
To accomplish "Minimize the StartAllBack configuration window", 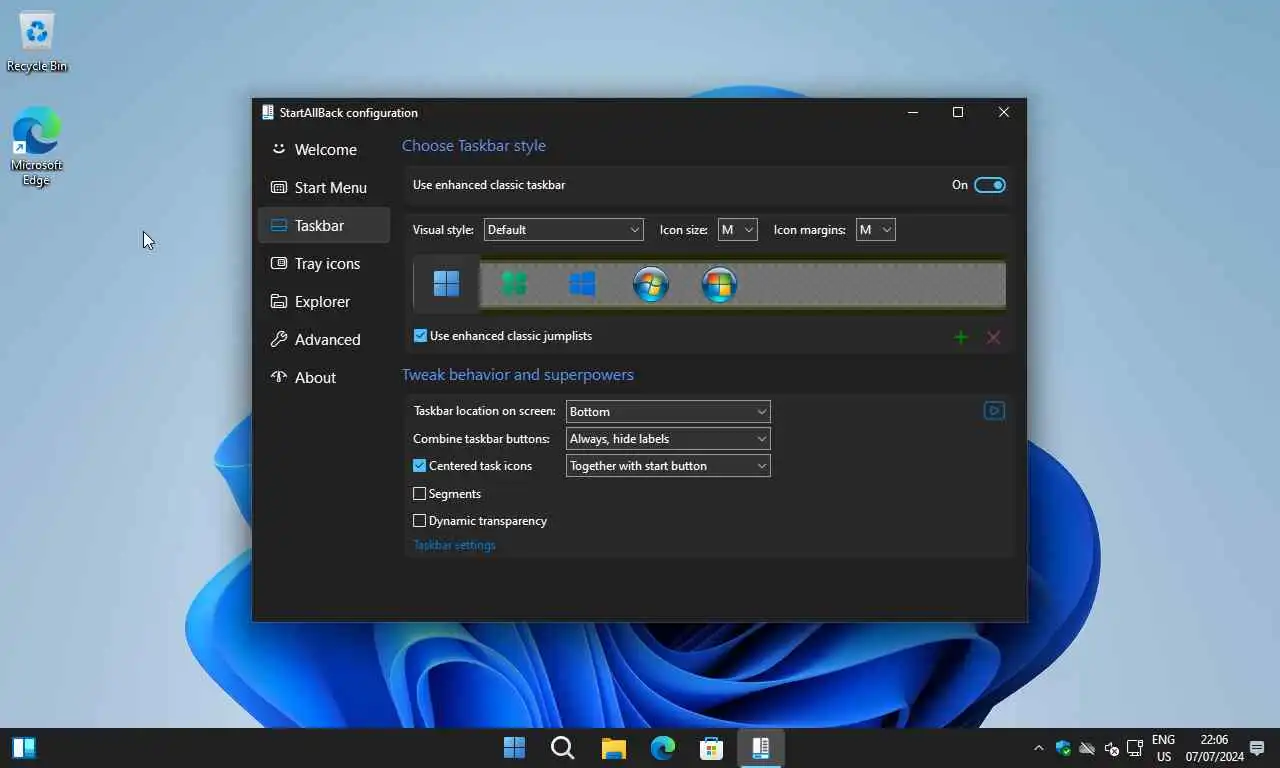I will click(x=912, y=112).
